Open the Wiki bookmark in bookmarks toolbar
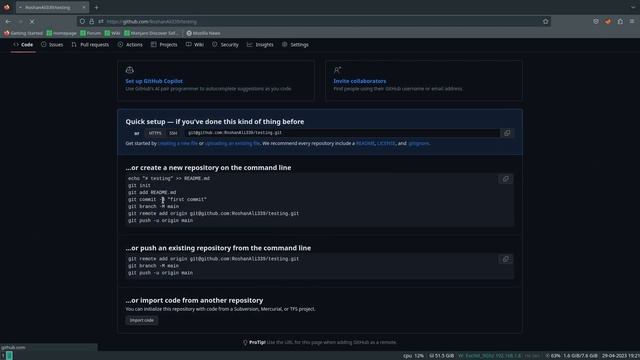The image size is (640, 360). (112, 33)
